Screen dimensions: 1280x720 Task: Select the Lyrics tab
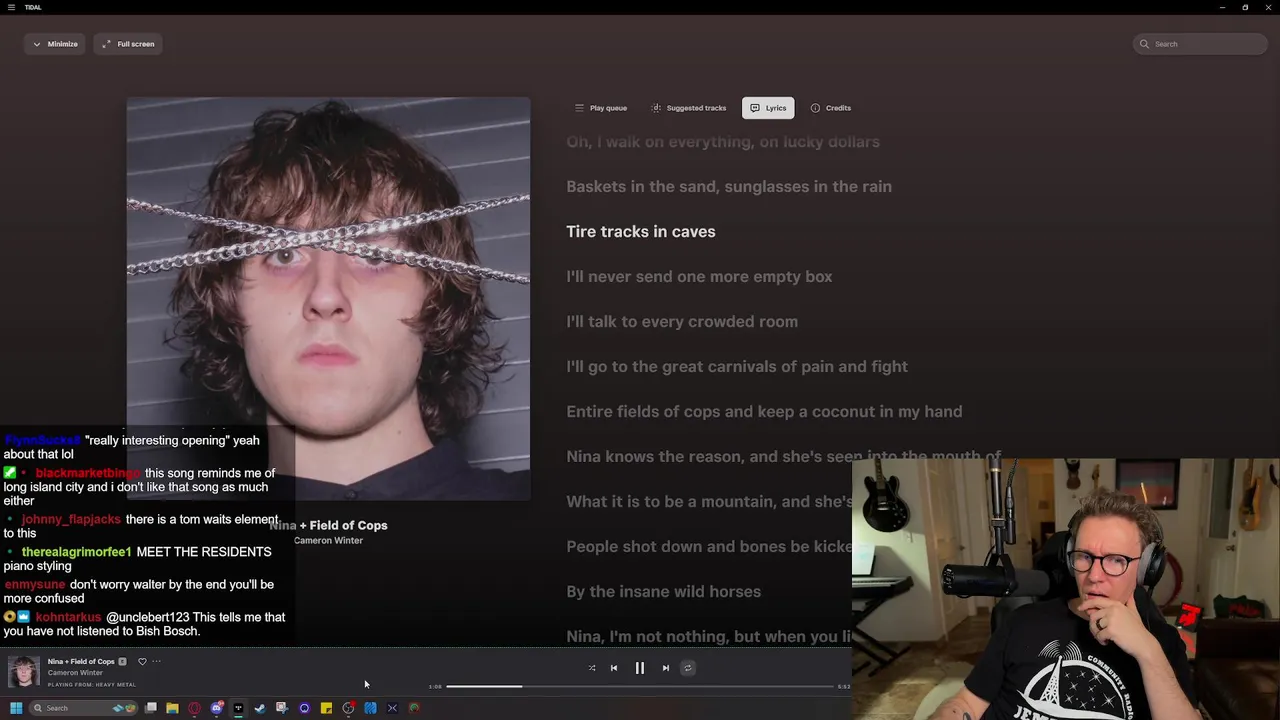click(x=768, y=108)
